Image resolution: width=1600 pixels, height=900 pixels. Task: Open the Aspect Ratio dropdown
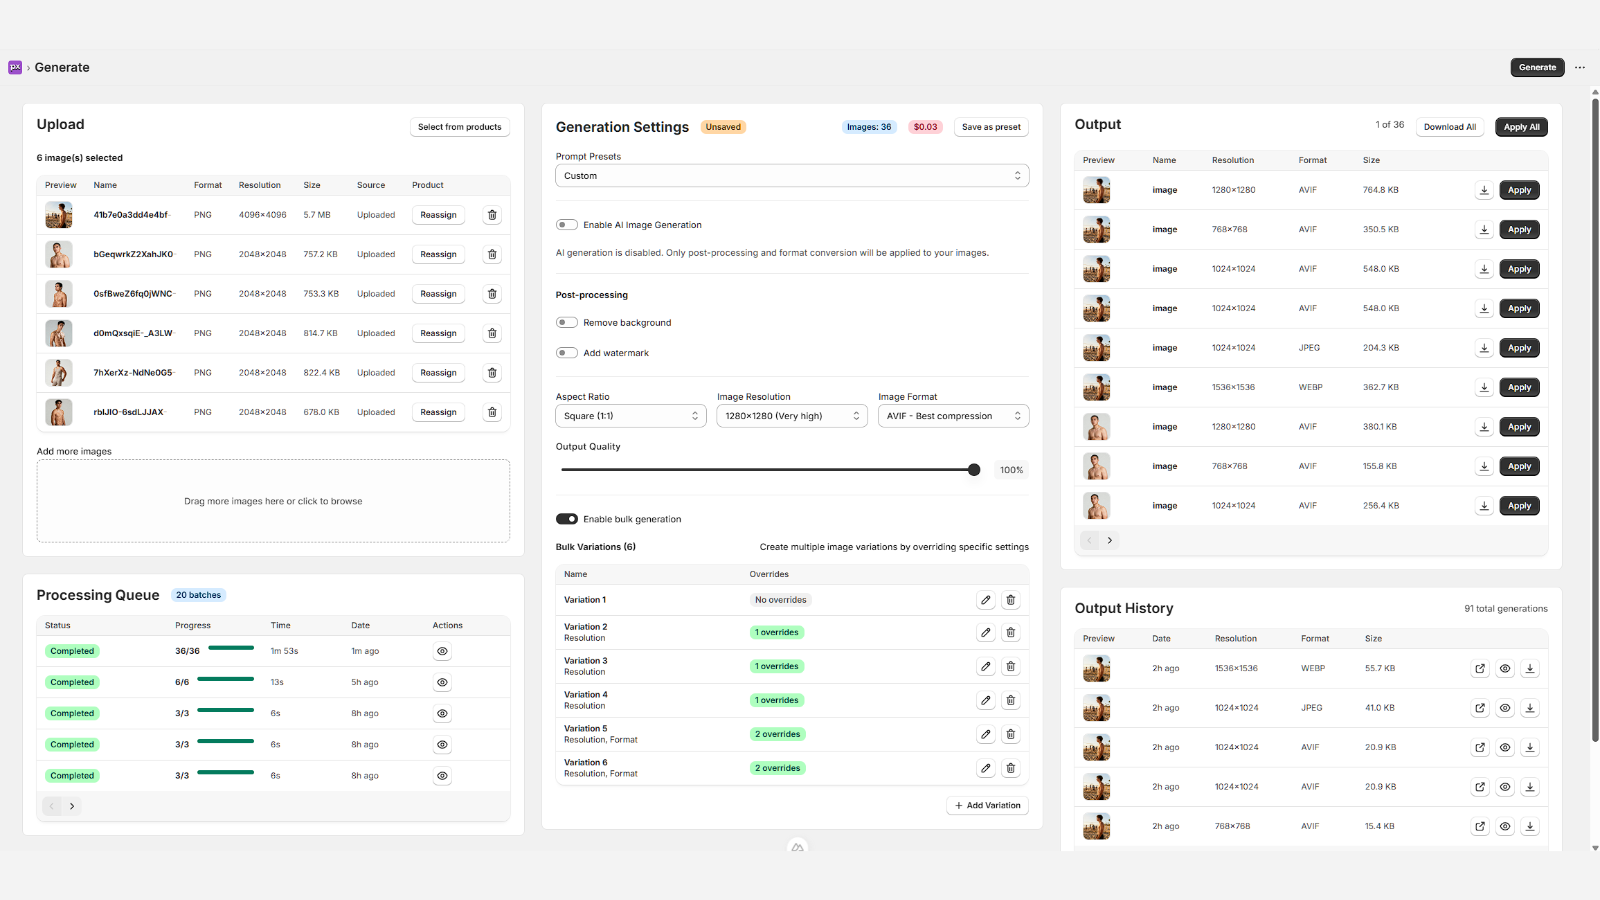pos(630,415)
